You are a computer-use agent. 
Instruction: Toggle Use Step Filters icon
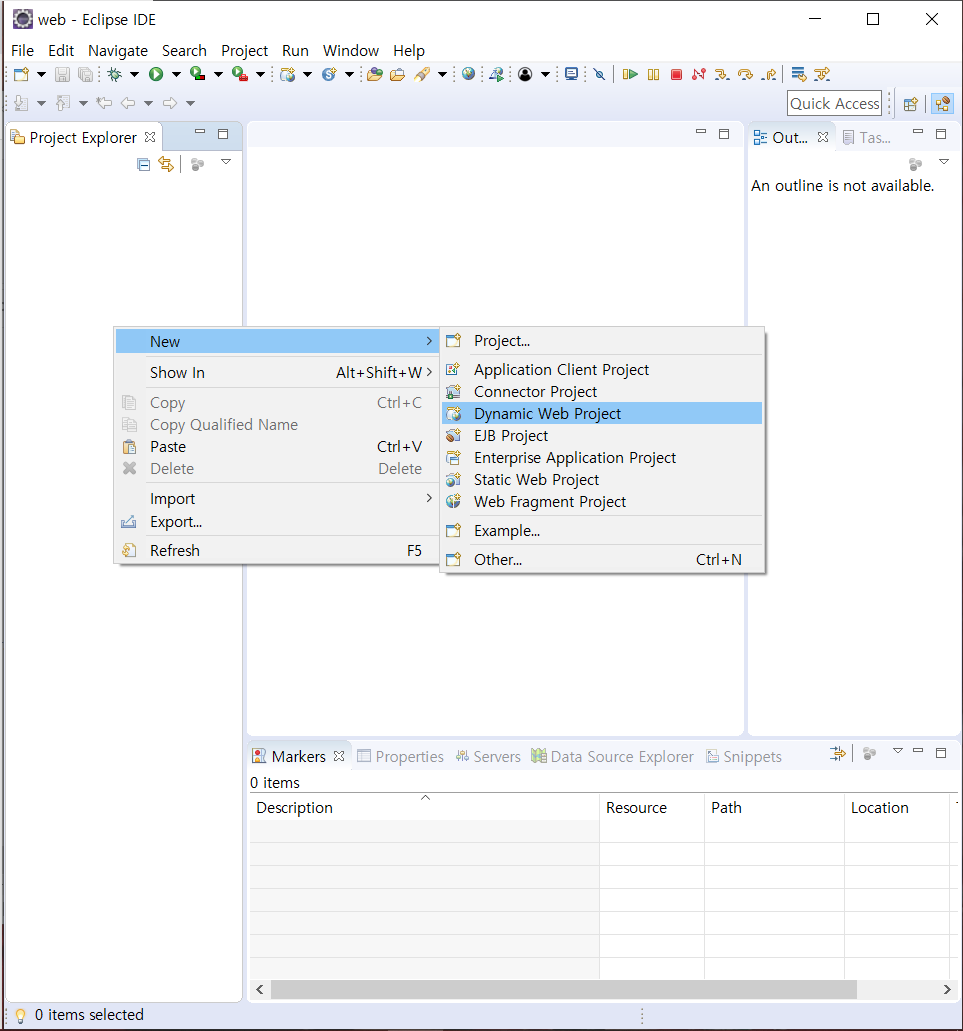click(x=822, y=74)
